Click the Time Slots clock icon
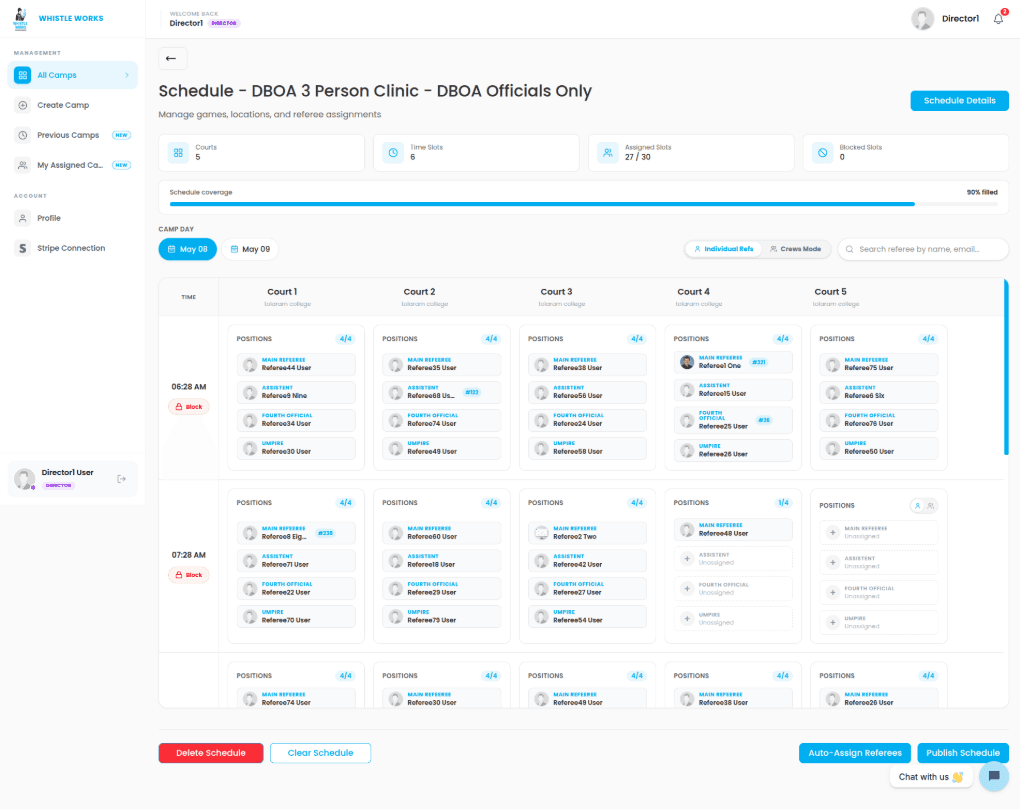1020x809 pixels. point(393,153)
